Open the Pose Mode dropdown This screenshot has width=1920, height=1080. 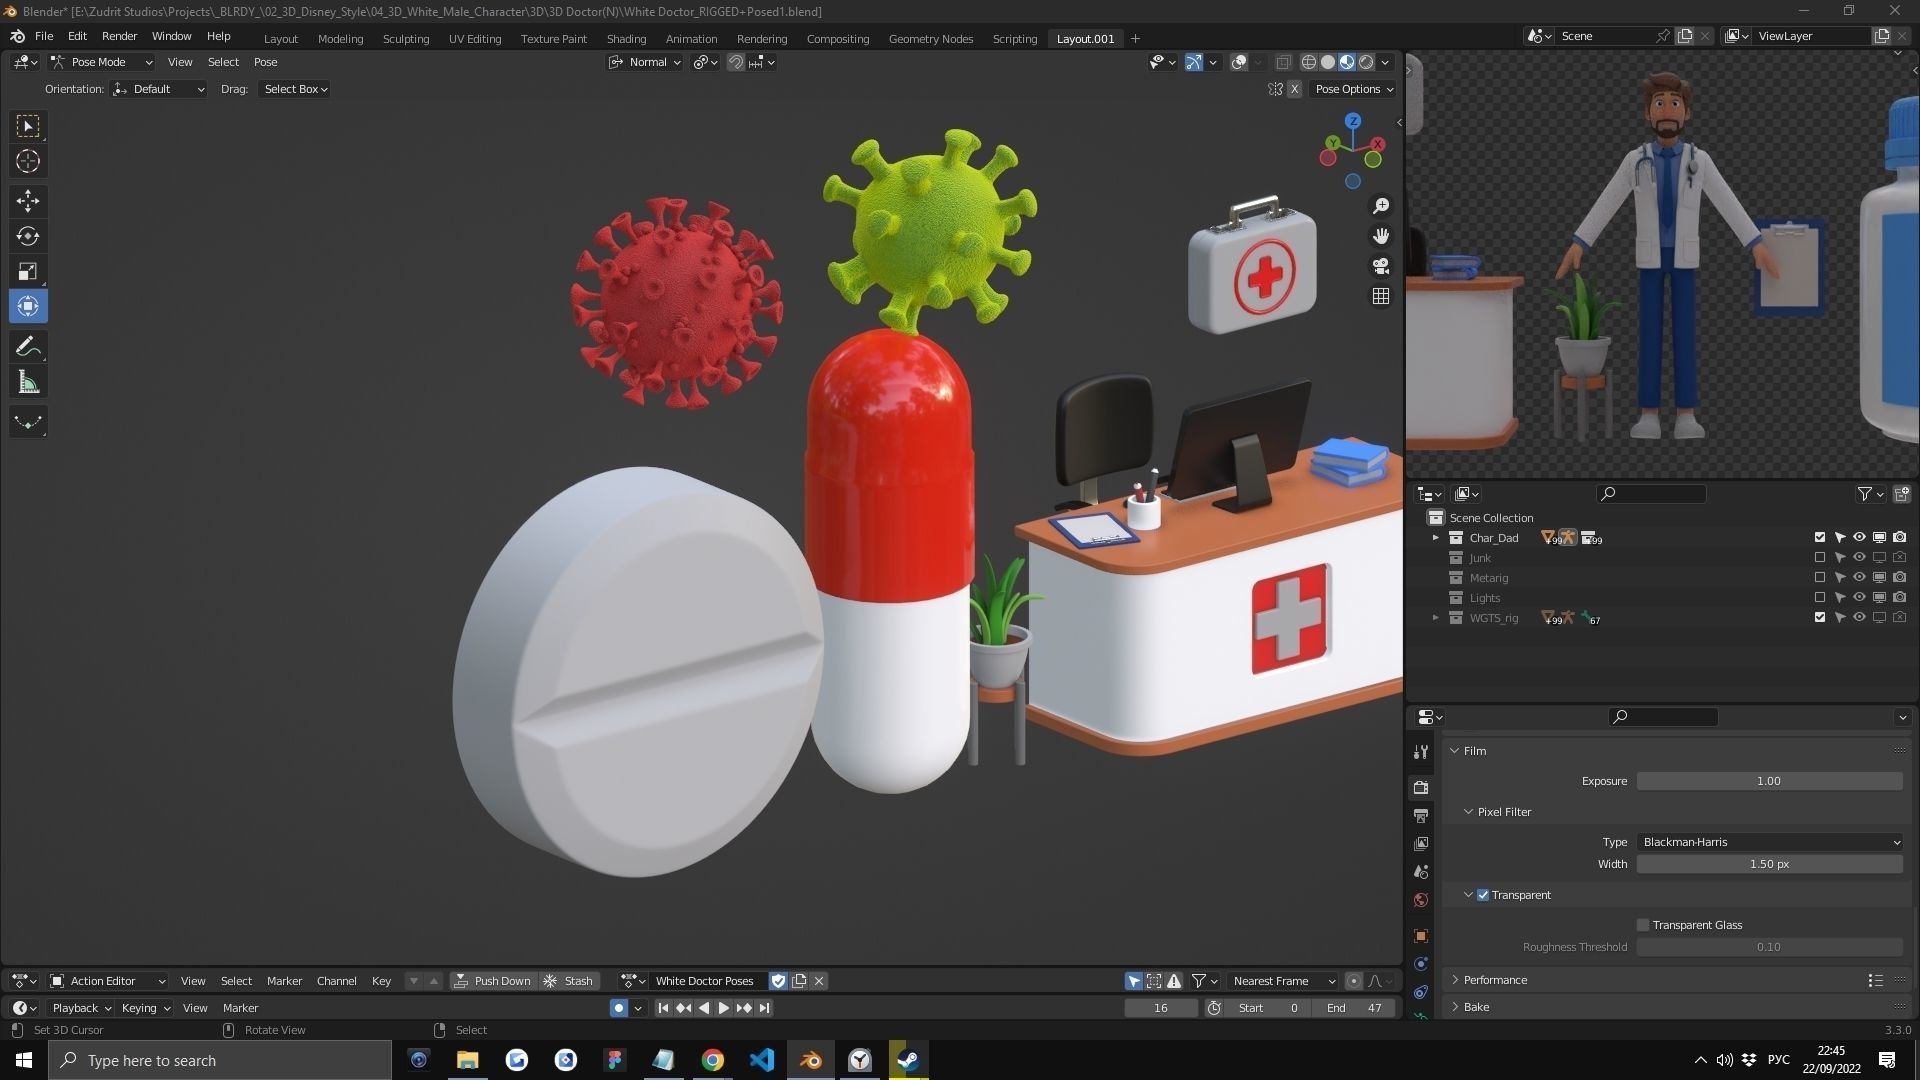coord(101,62)
